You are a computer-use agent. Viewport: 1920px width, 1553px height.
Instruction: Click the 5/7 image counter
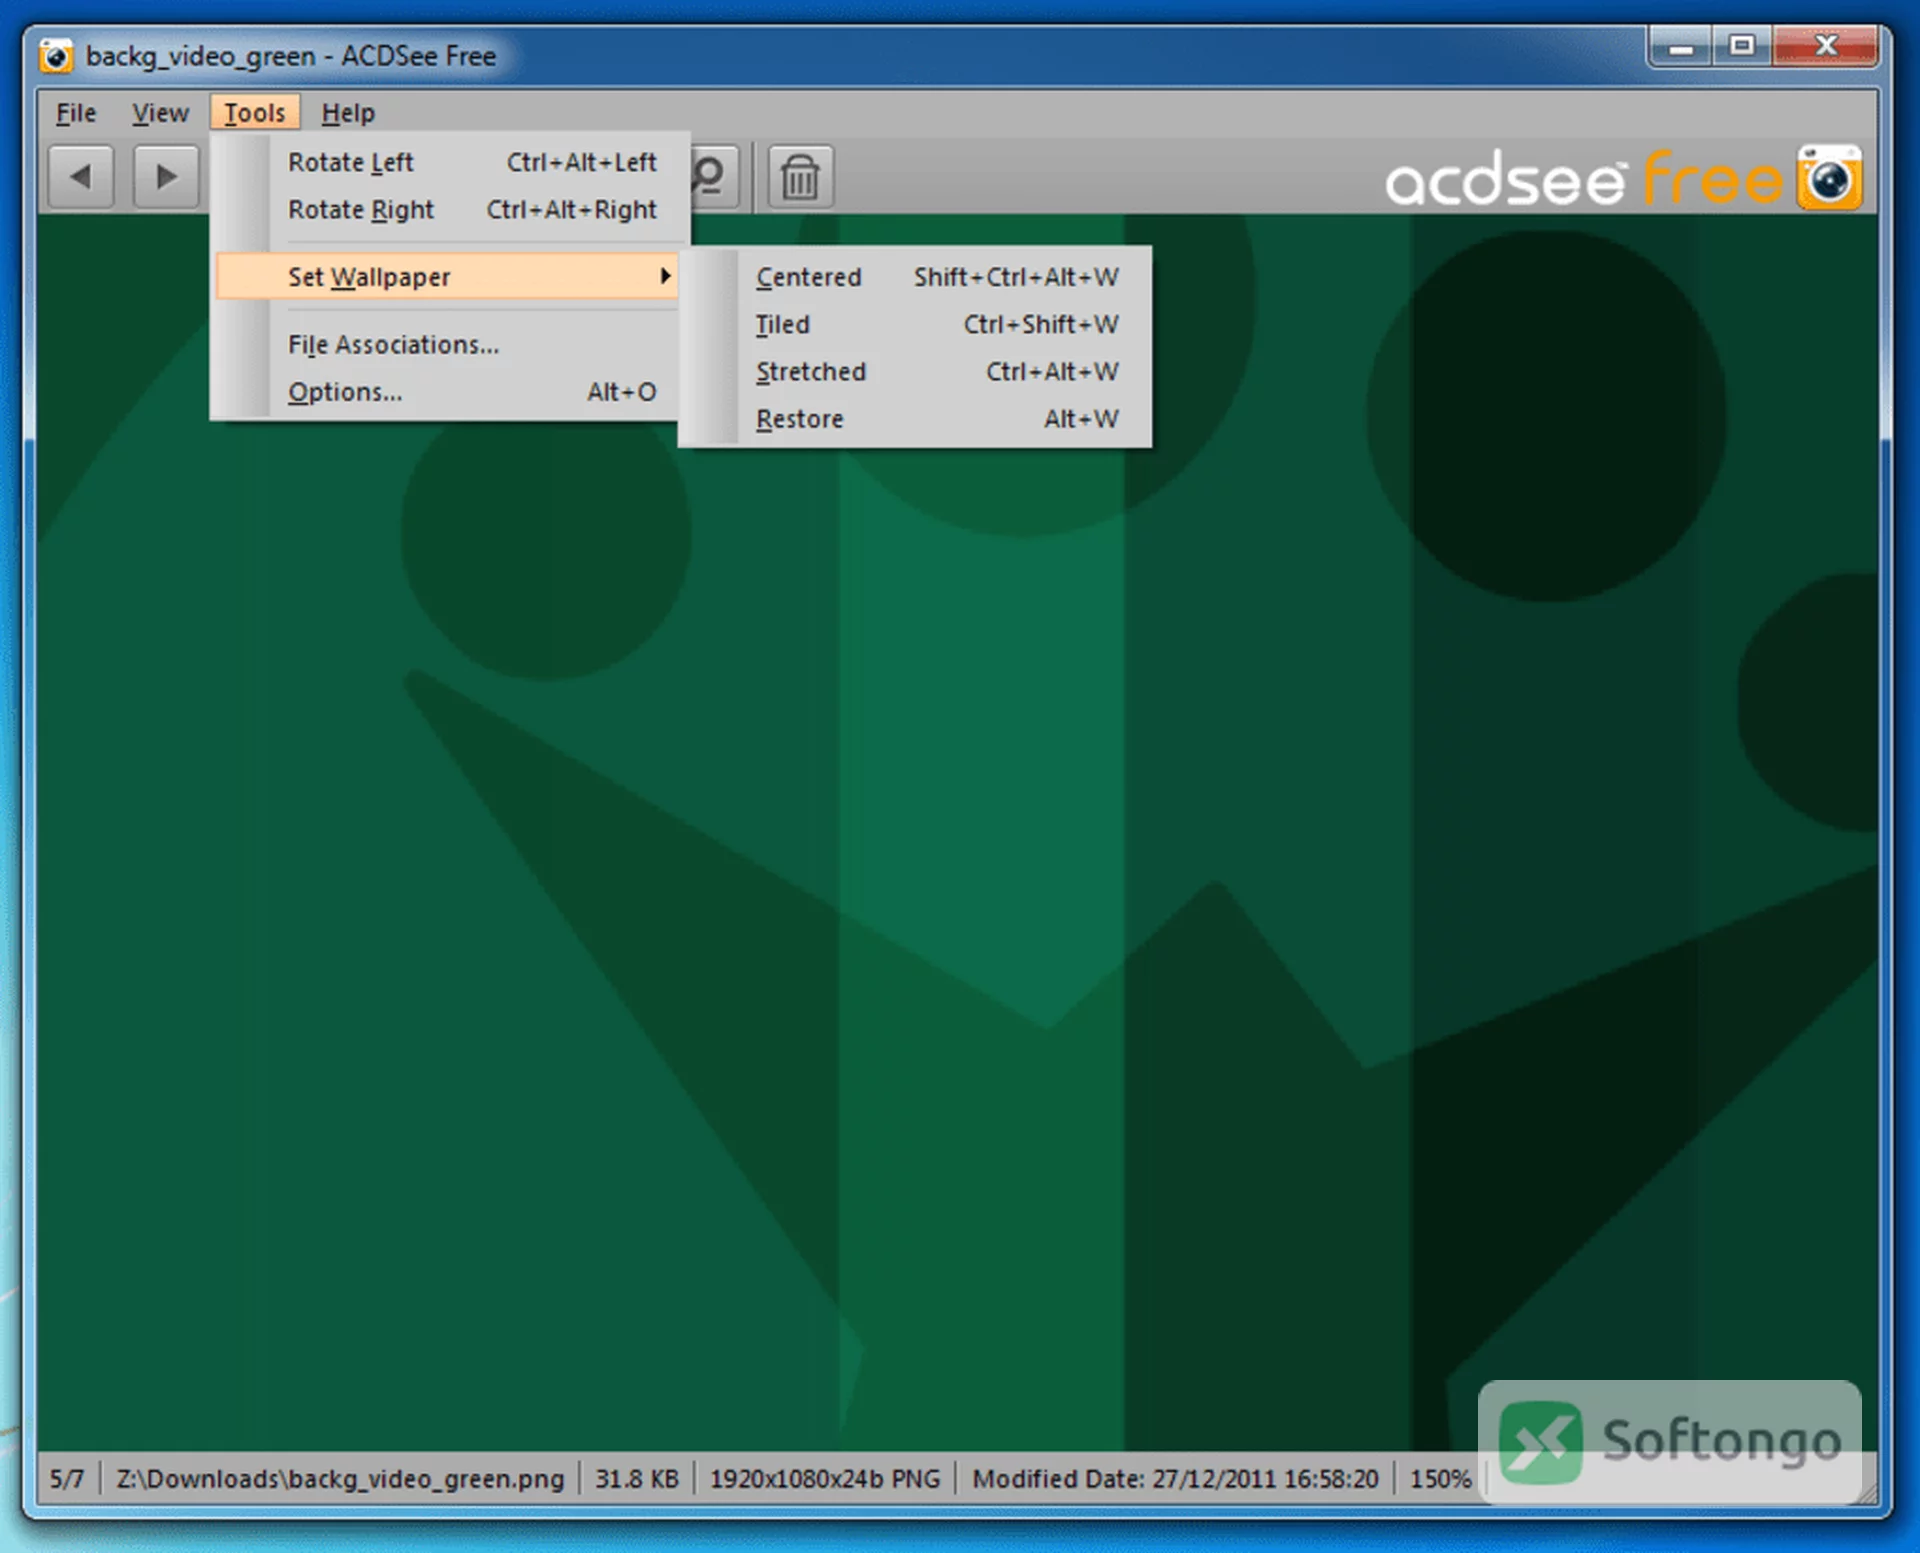[67, 1478]
